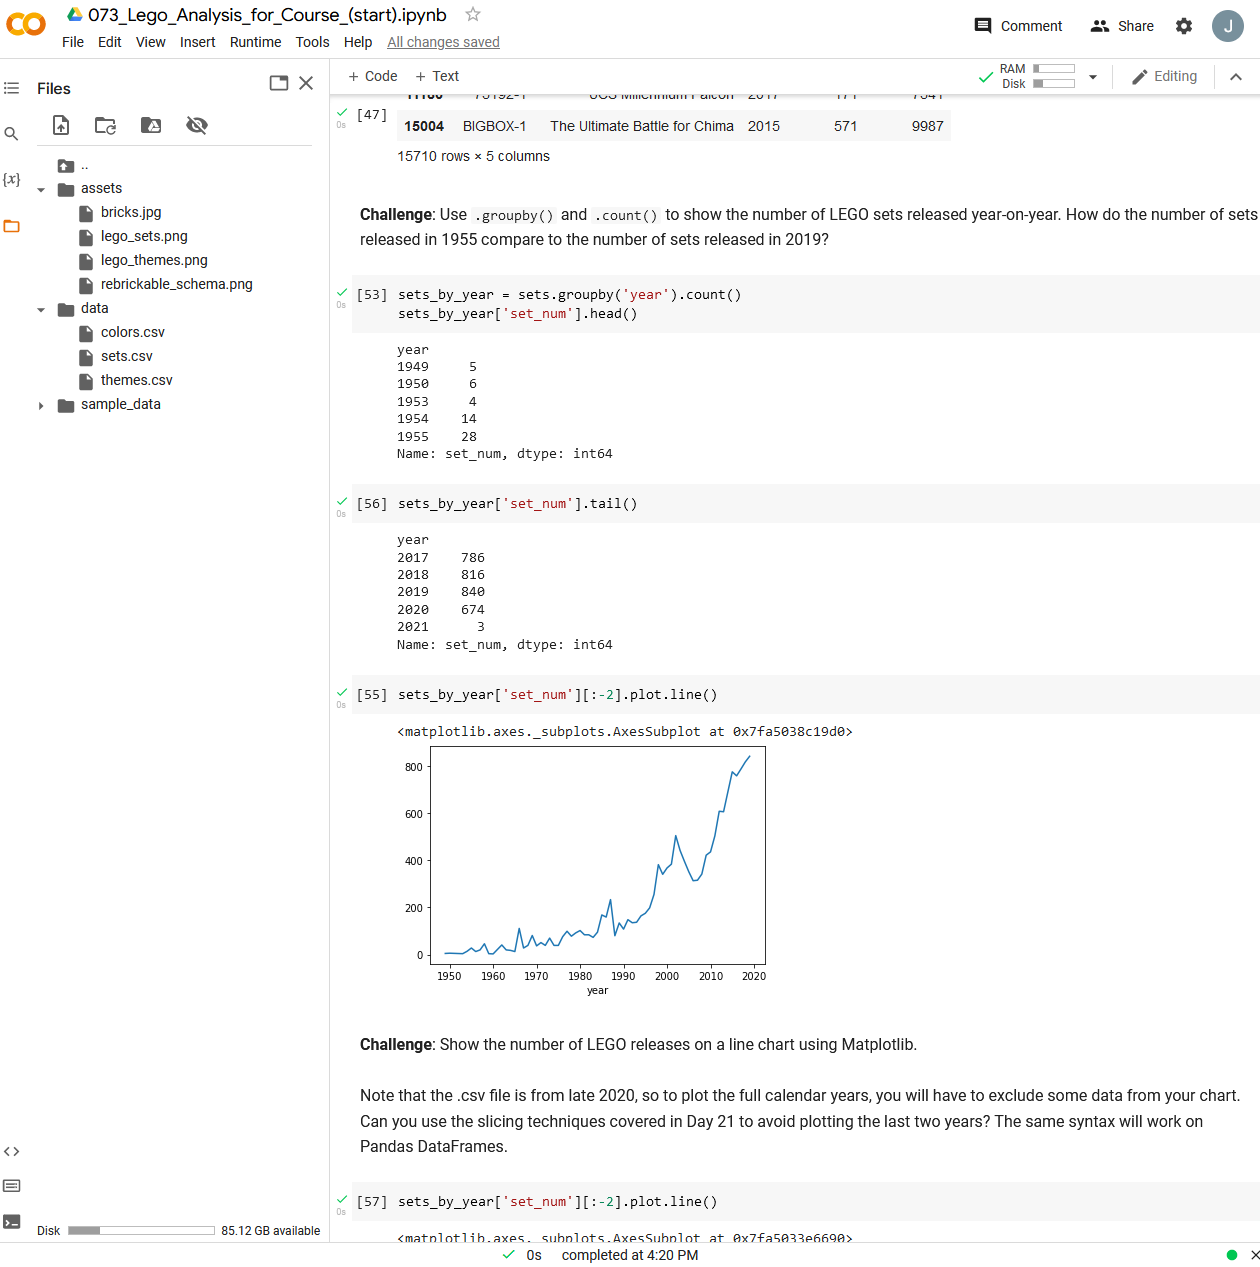Open the command palette icon
Screen dimensions: 1260x1267
(11, 1185)
